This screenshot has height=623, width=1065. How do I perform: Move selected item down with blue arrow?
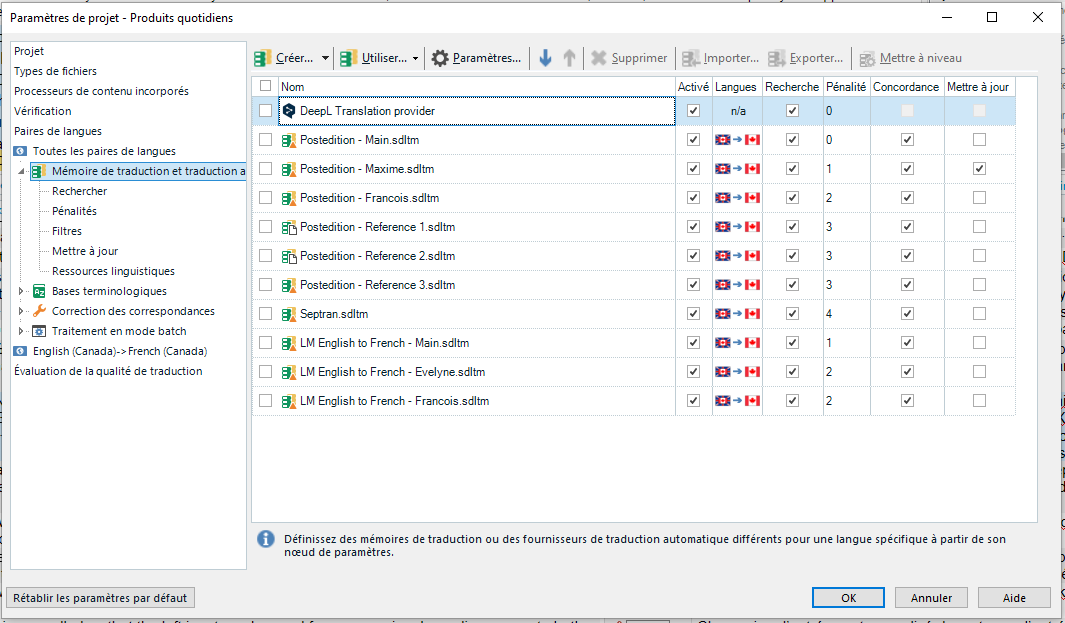click(x=545, y=58)
